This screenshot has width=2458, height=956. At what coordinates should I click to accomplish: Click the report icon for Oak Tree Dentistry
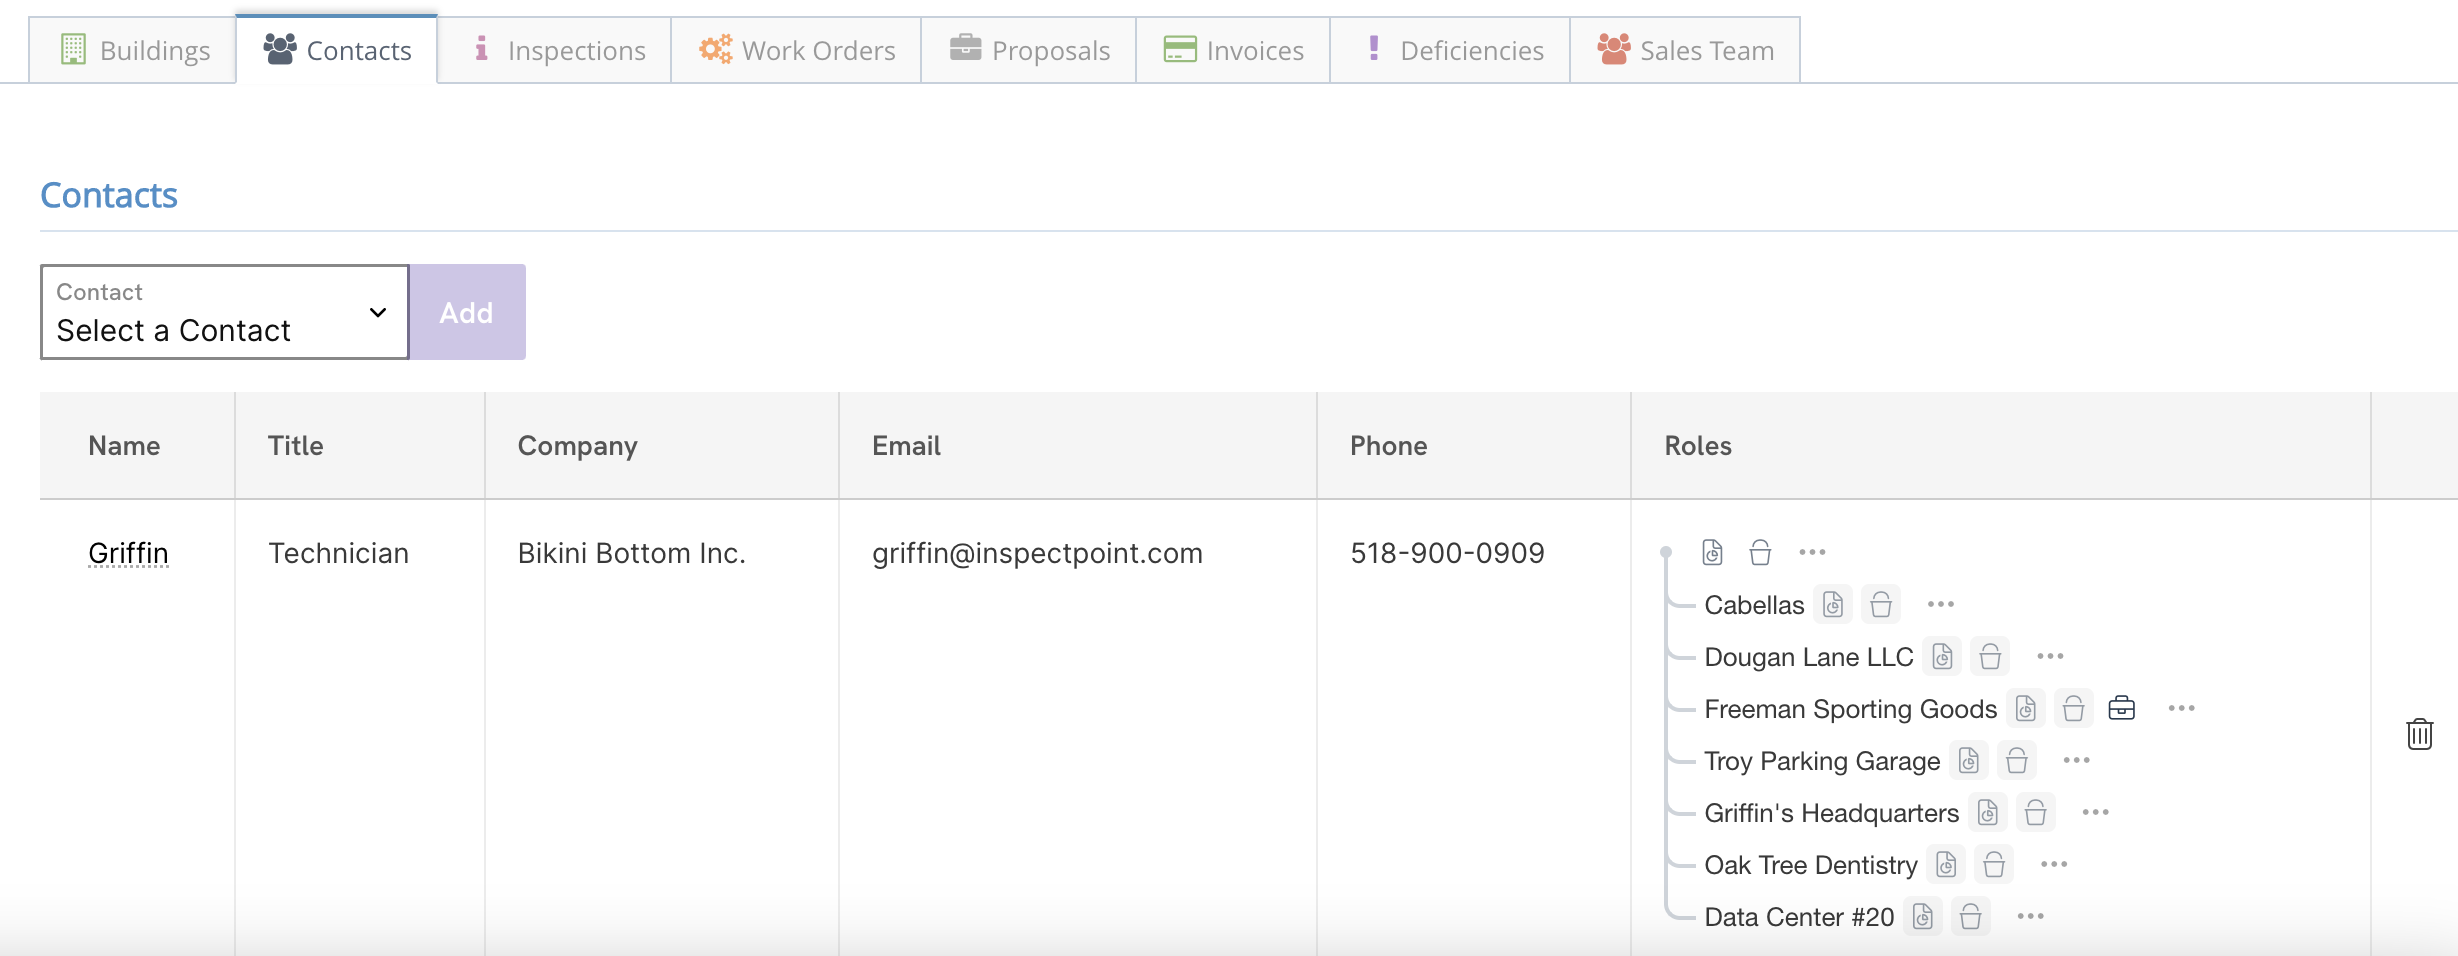(x=1946, y=864)
